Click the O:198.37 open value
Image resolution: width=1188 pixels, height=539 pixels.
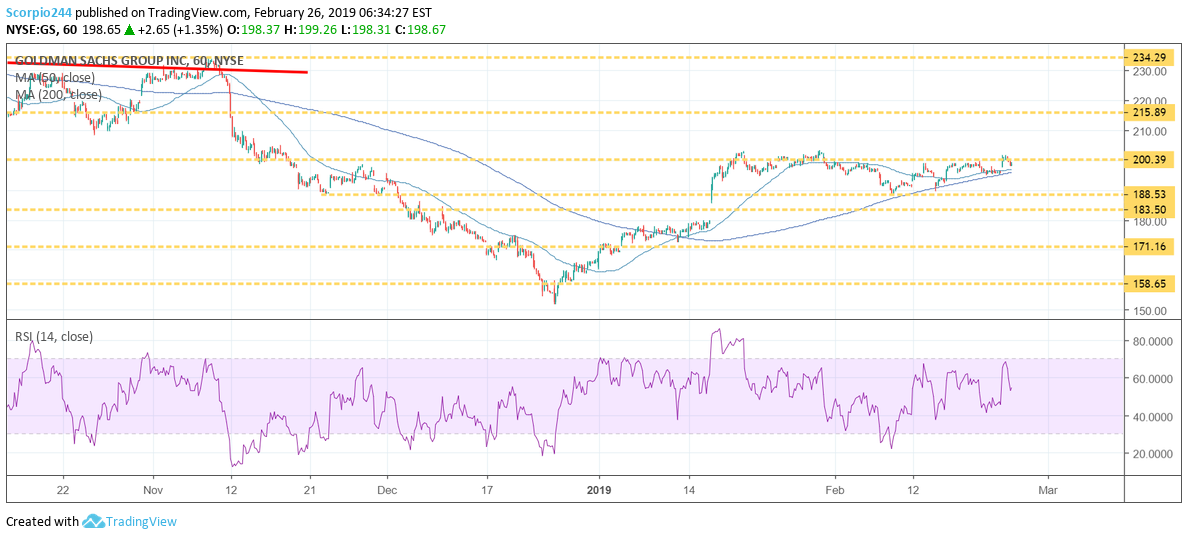pyautogui.click(x=252, y=29)
